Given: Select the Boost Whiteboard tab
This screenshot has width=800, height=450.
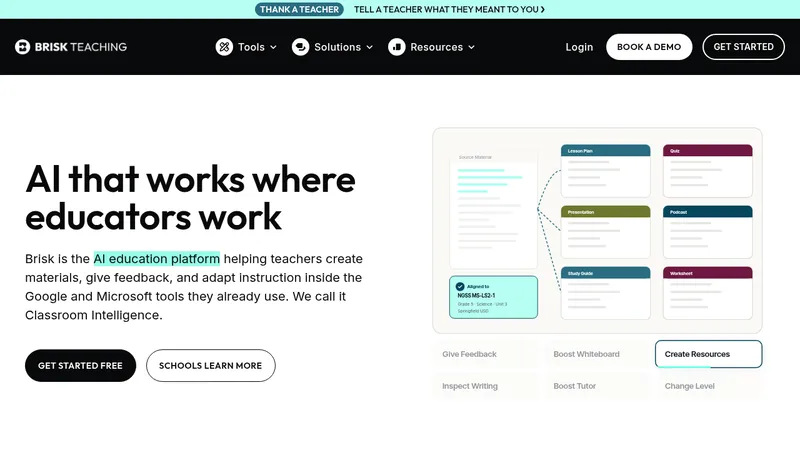Looking at the screenshot, I should pyautogui.click(x=596, y=354).
